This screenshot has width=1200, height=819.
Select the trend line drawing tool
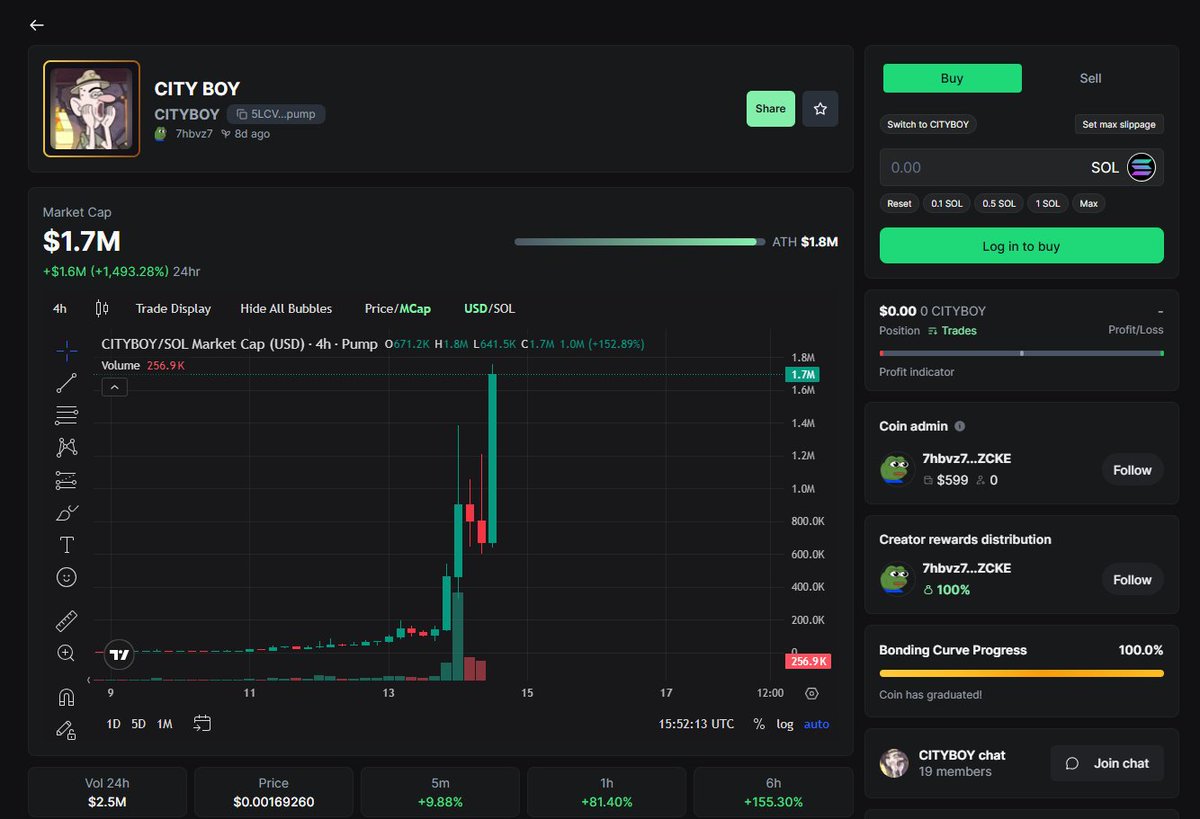[x=66, y=382]
